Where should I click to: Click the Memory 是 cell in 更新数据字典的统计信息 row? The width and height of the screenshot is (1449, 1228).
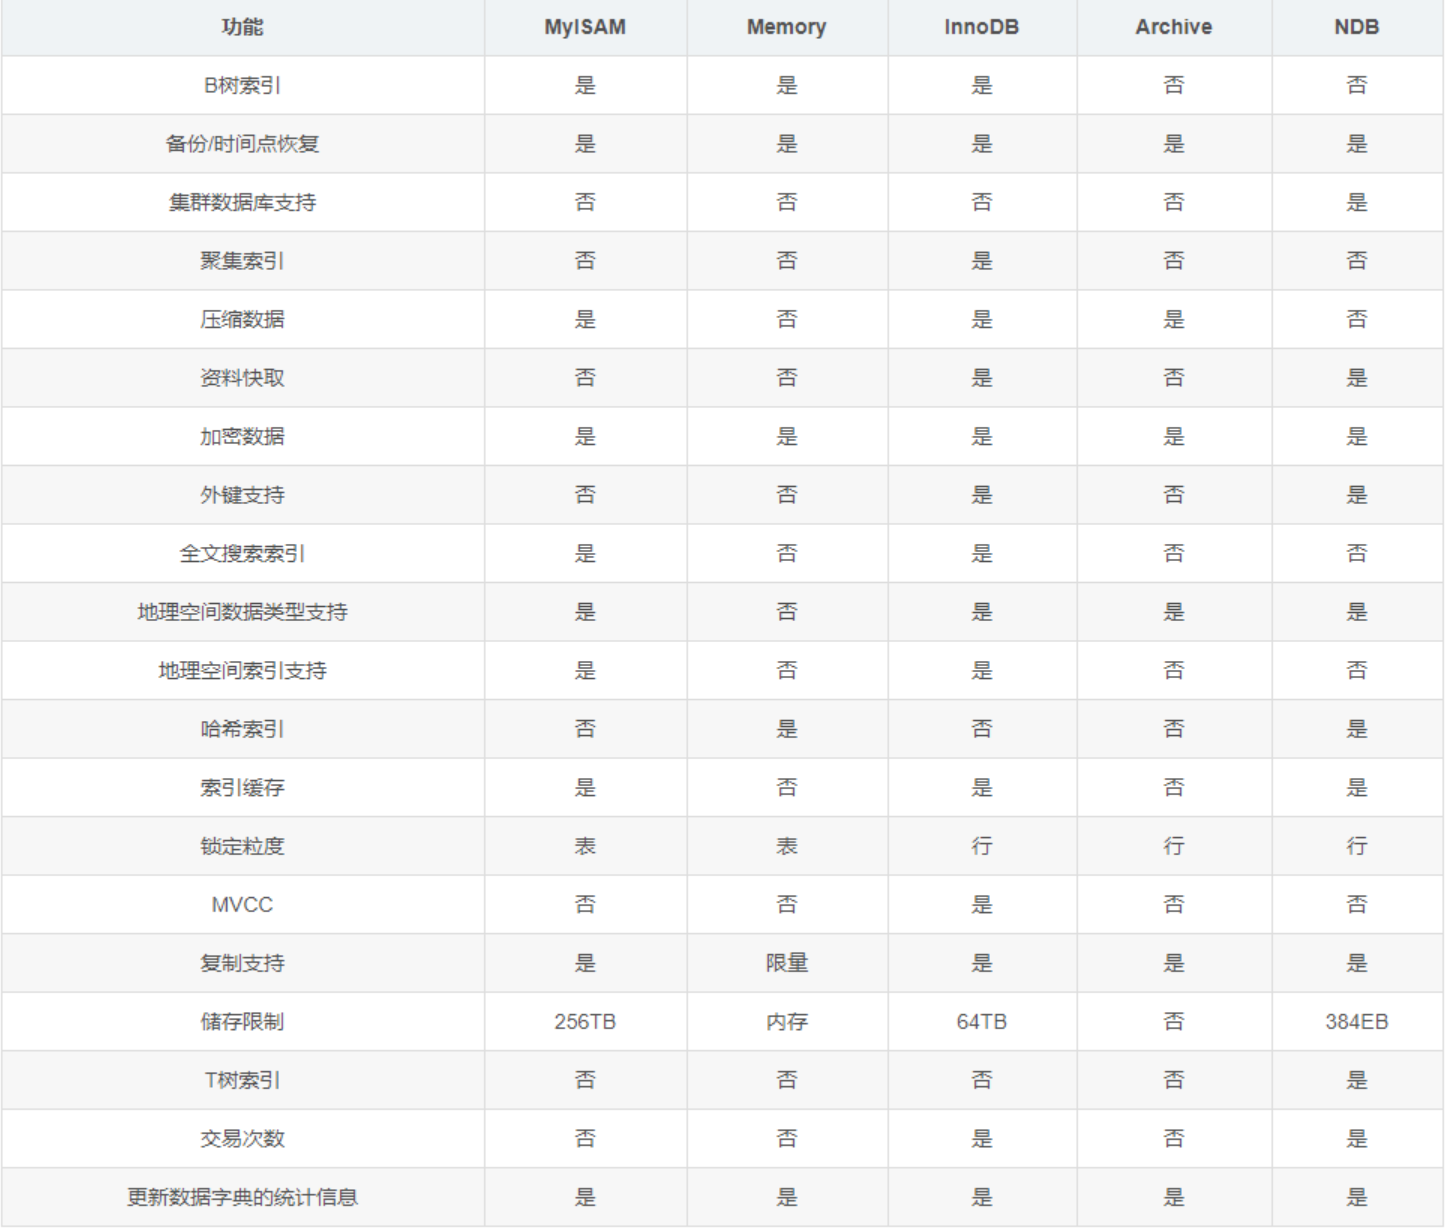(x=786, y=1197)
